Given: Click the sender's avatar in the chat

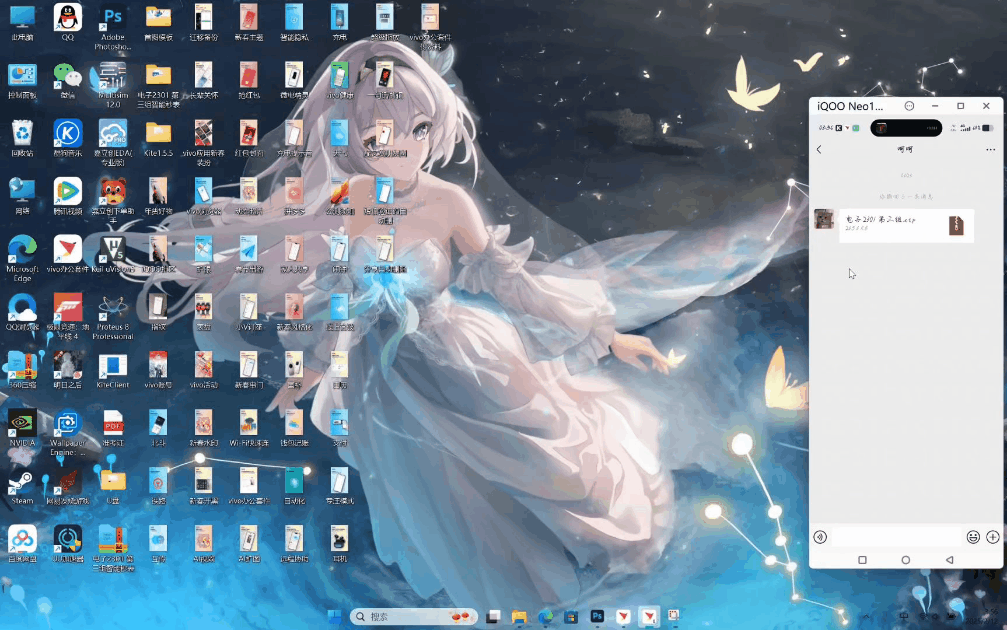Looking at the screenshot, I should (824, 219).
